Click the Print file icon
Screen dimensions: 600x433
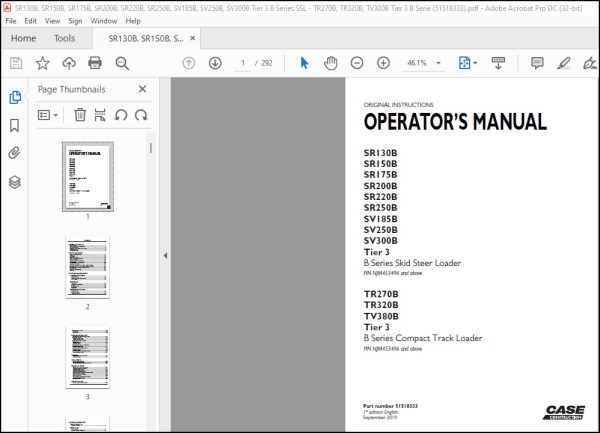pos(95,63)
